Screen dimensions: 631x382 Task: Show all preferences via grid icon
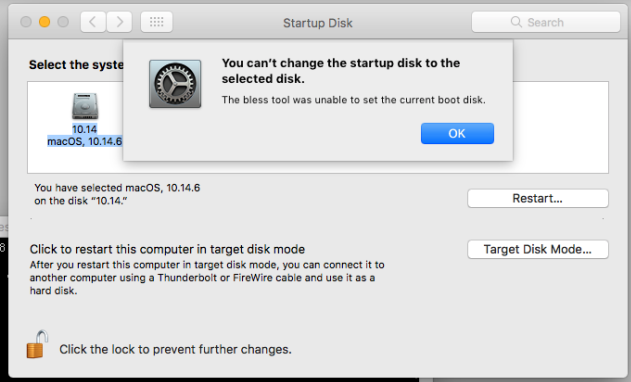click(157, 22)
